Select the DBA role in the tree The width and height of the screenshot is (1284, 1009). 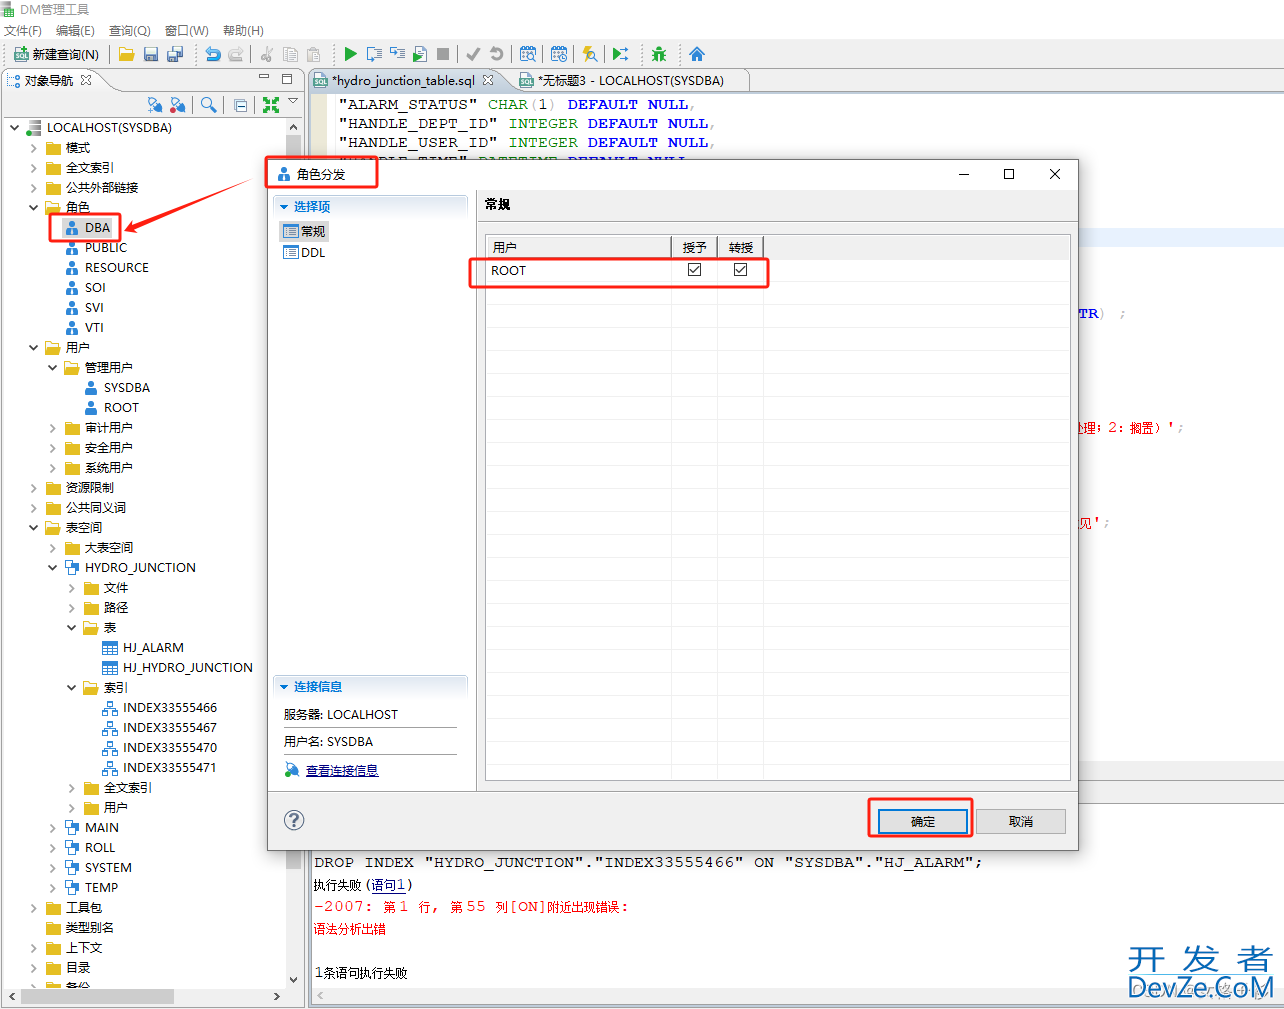tap(97, 228)
